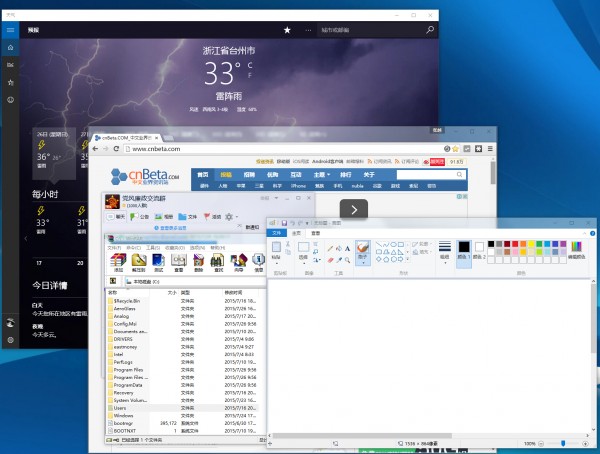
Task: Click the WinRAR 添加 (Add) toolbar icon
Action: tap(118, 263)
